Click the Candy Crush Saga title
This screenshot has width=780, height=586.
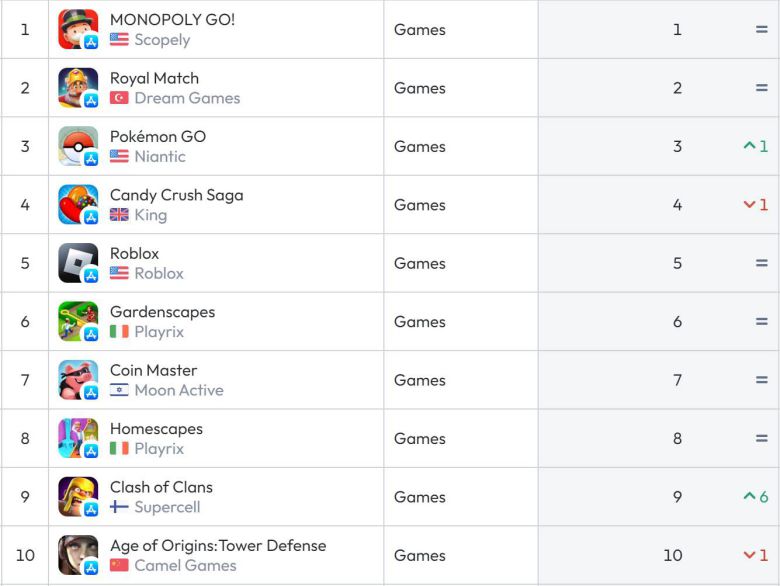pyautogui.click(x=176, y=195)
